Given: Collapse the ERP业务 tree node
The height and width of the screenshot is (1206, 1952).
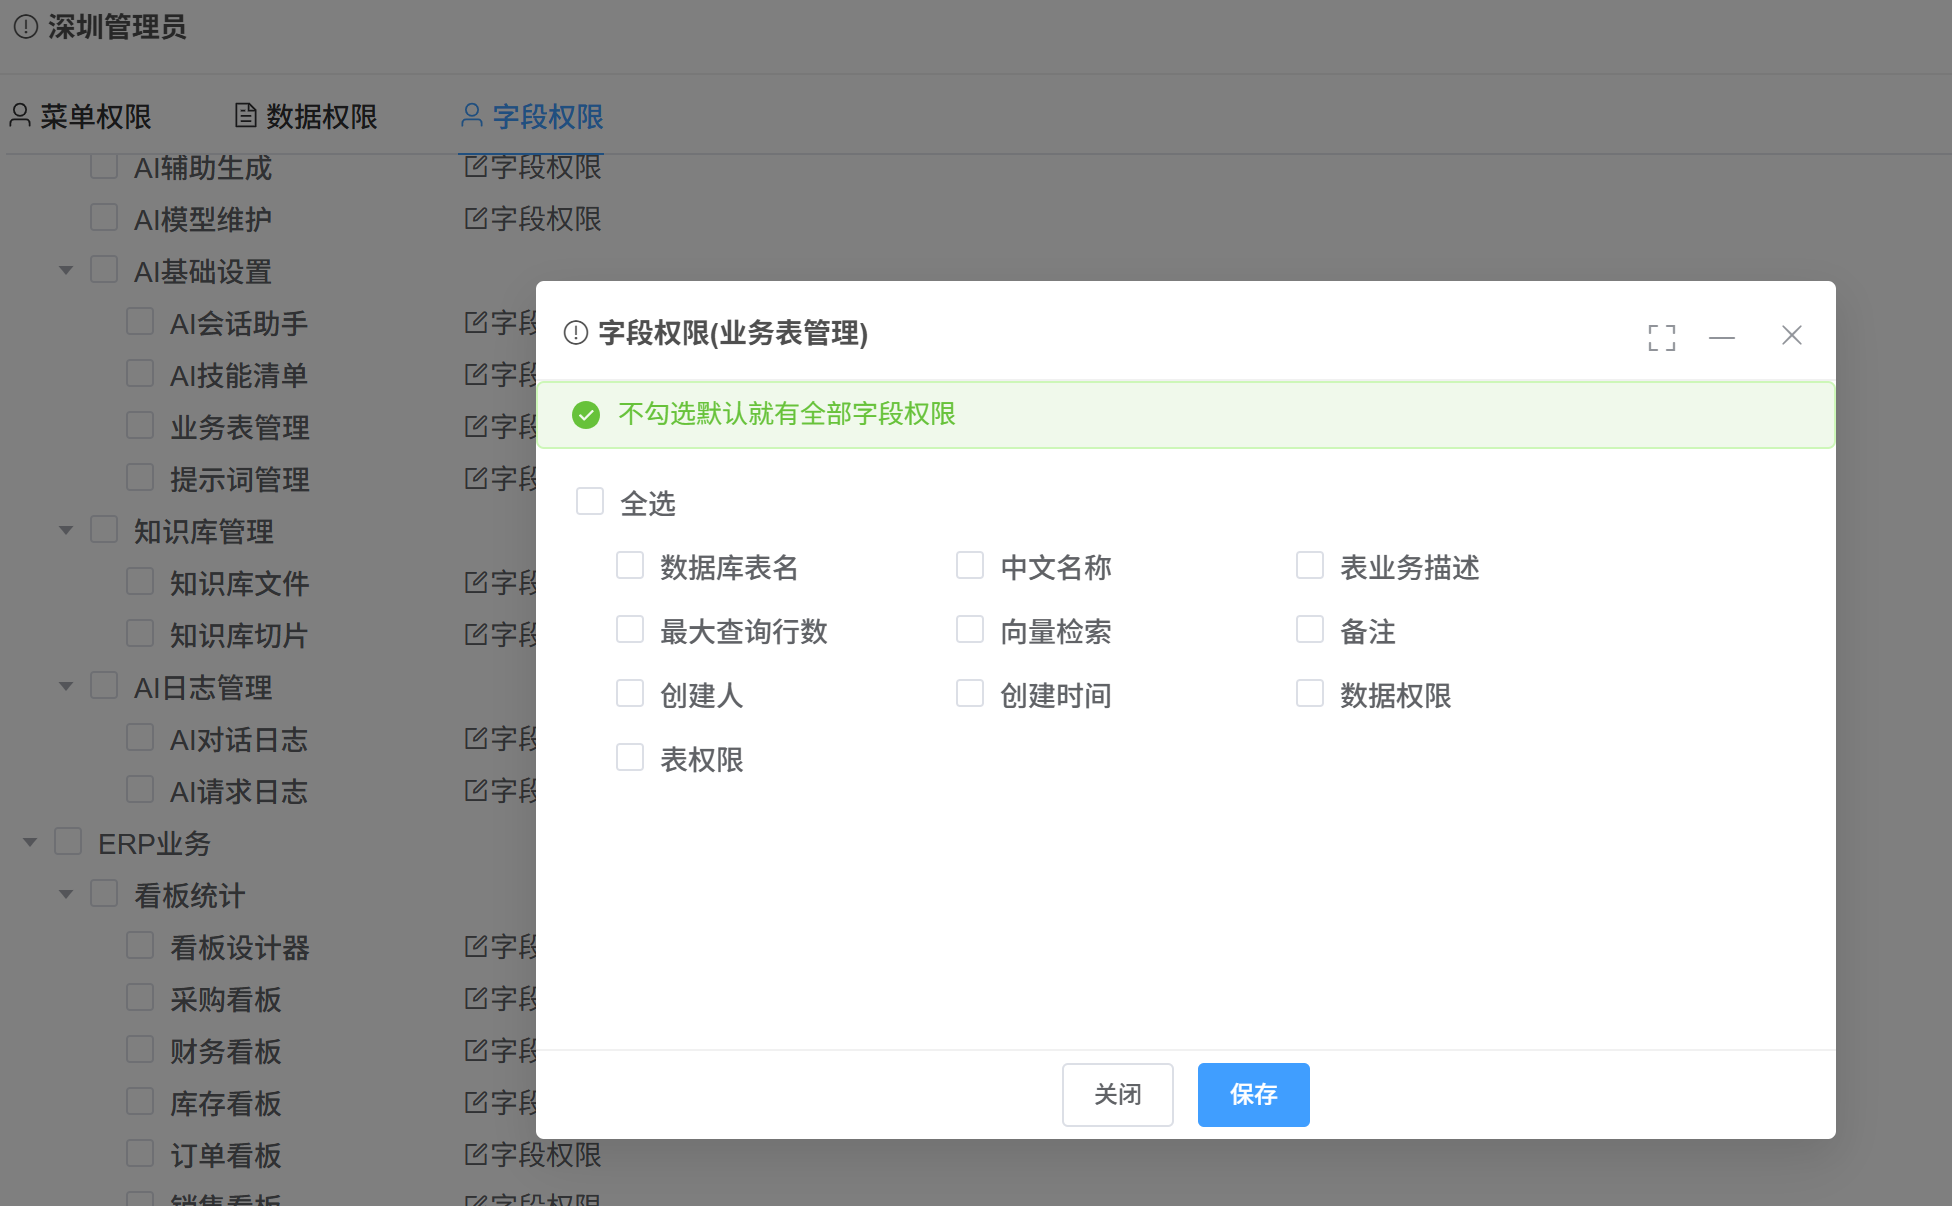Looking at the screenshot, I should point(30,842).
